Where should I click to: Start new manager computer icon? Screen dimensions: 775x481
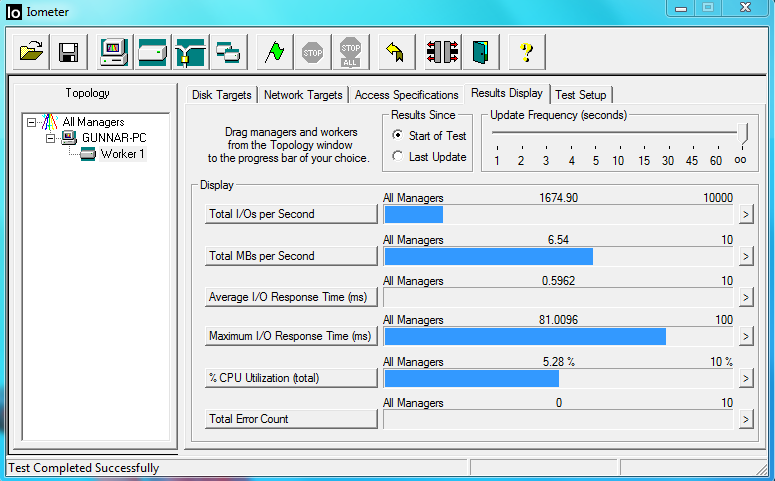pyautogui.click(x=114, y=52)
